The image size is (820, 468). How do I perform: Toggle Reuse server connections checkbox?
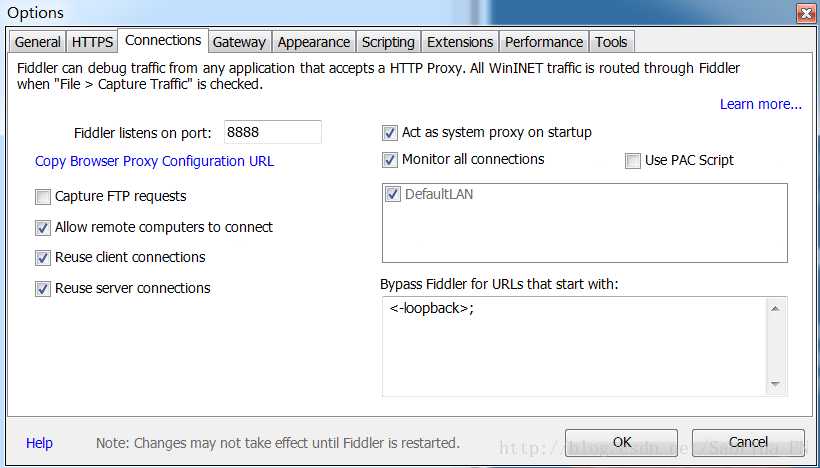(43, 289)
